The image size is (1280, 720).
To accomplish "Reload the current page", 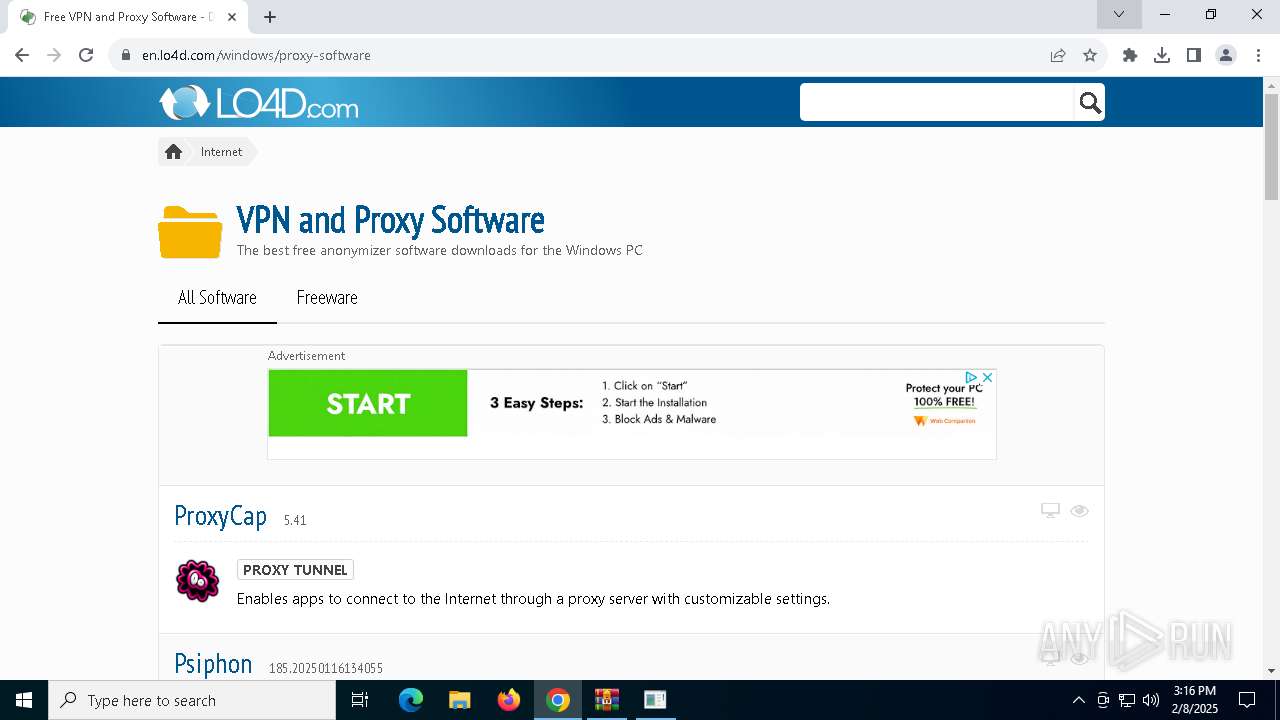I will coord(86,55).
